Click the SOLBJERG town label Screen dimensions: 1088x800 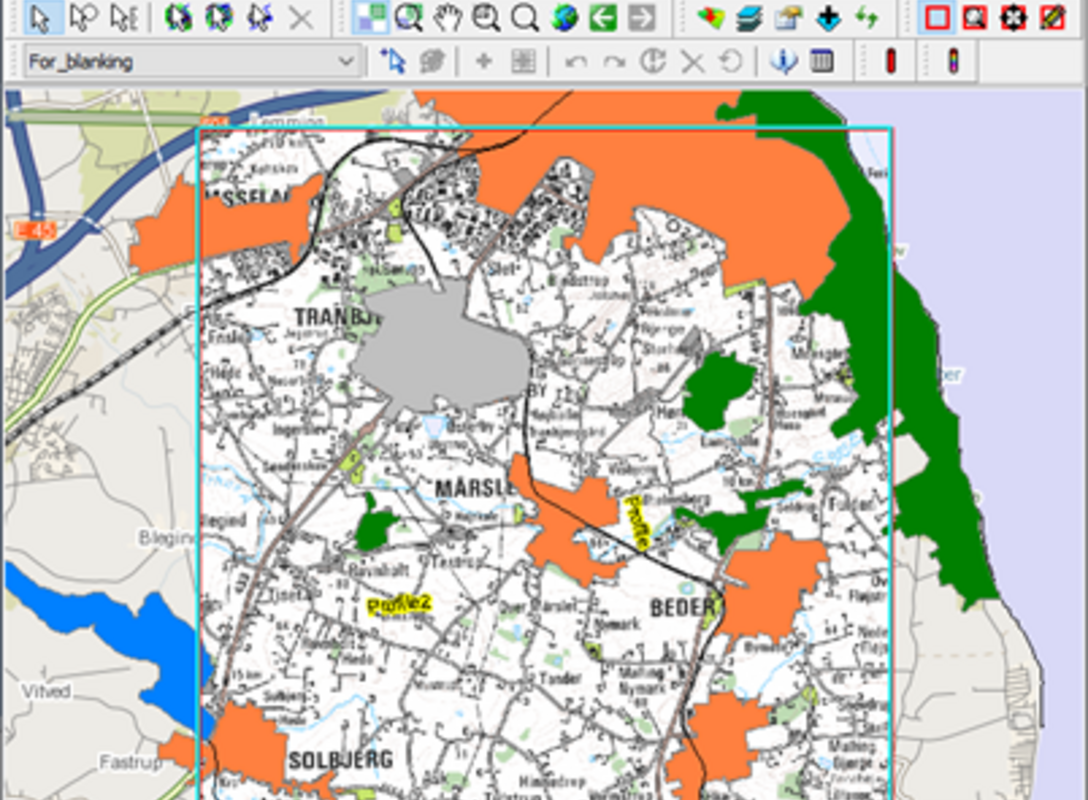tap(341, 760)
